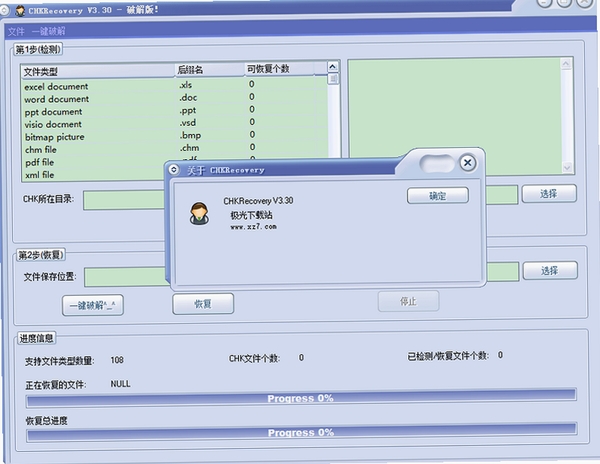600x464 pixels.
Task: Click the 确定 button in About dialog
Action: (x=438, y=196)
